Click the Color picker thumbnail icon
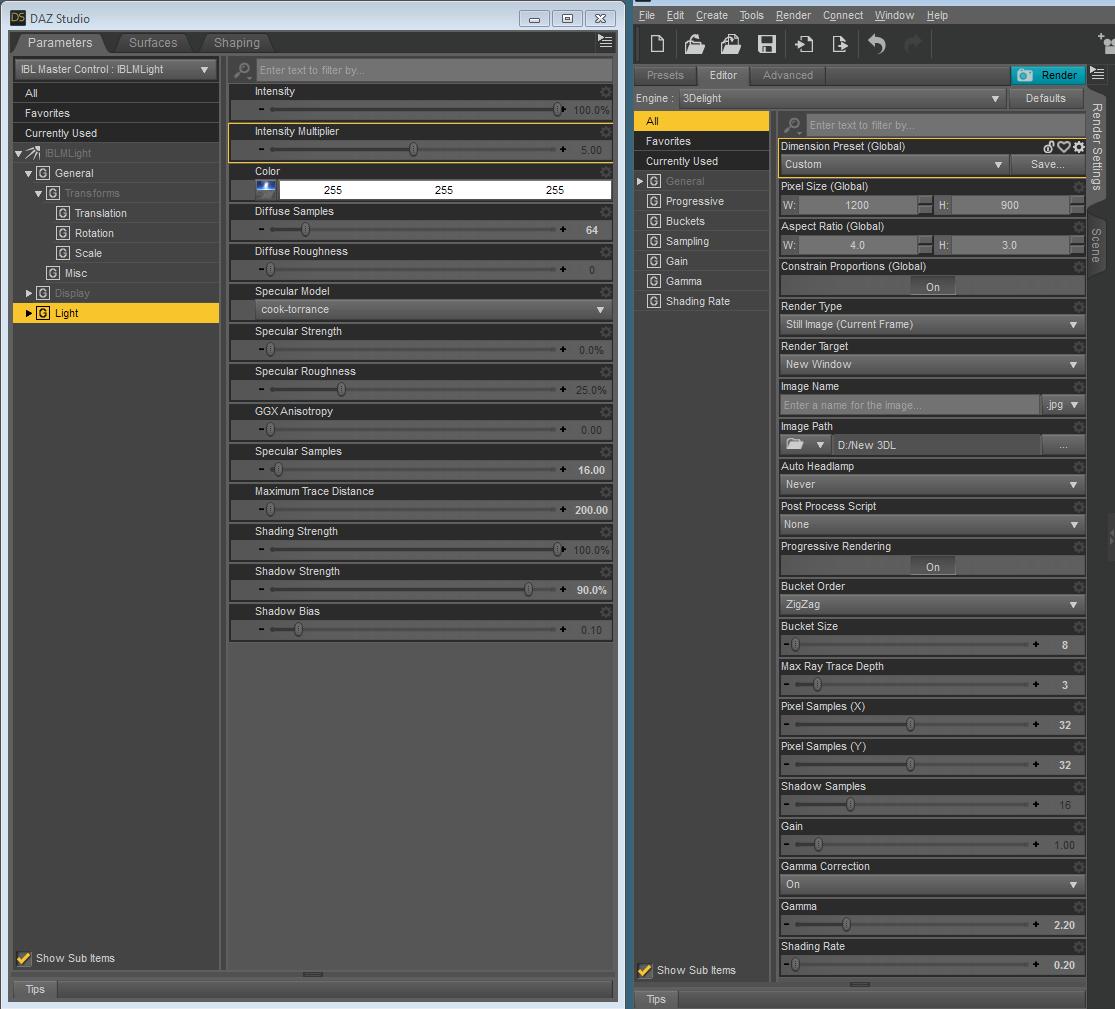The image size is (1115, 1009). click(x=266, y=189)
